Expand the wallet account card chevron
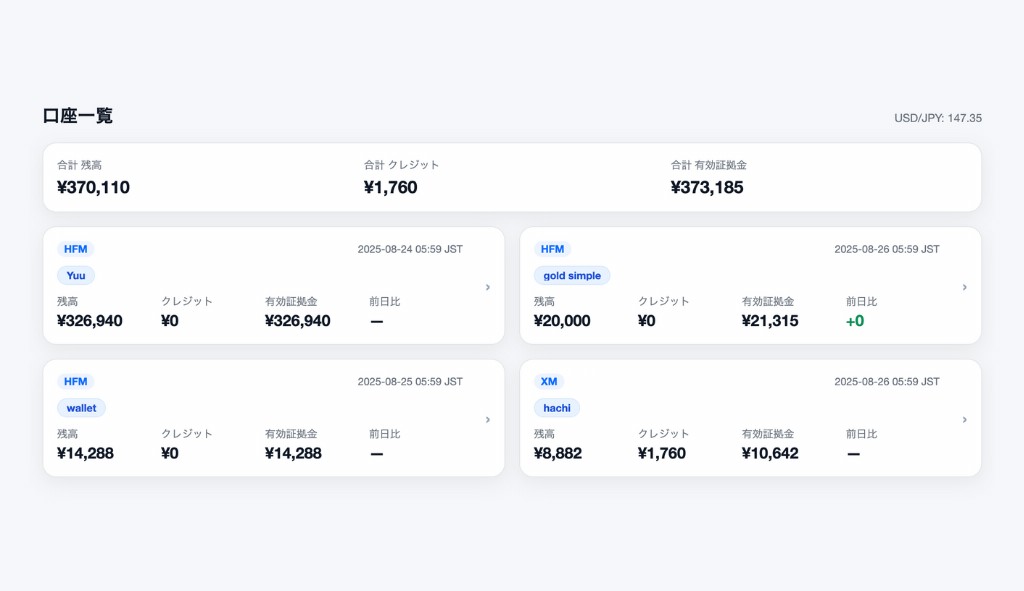This screenshot has height=591, width=1024. click(x=488, y=420)
